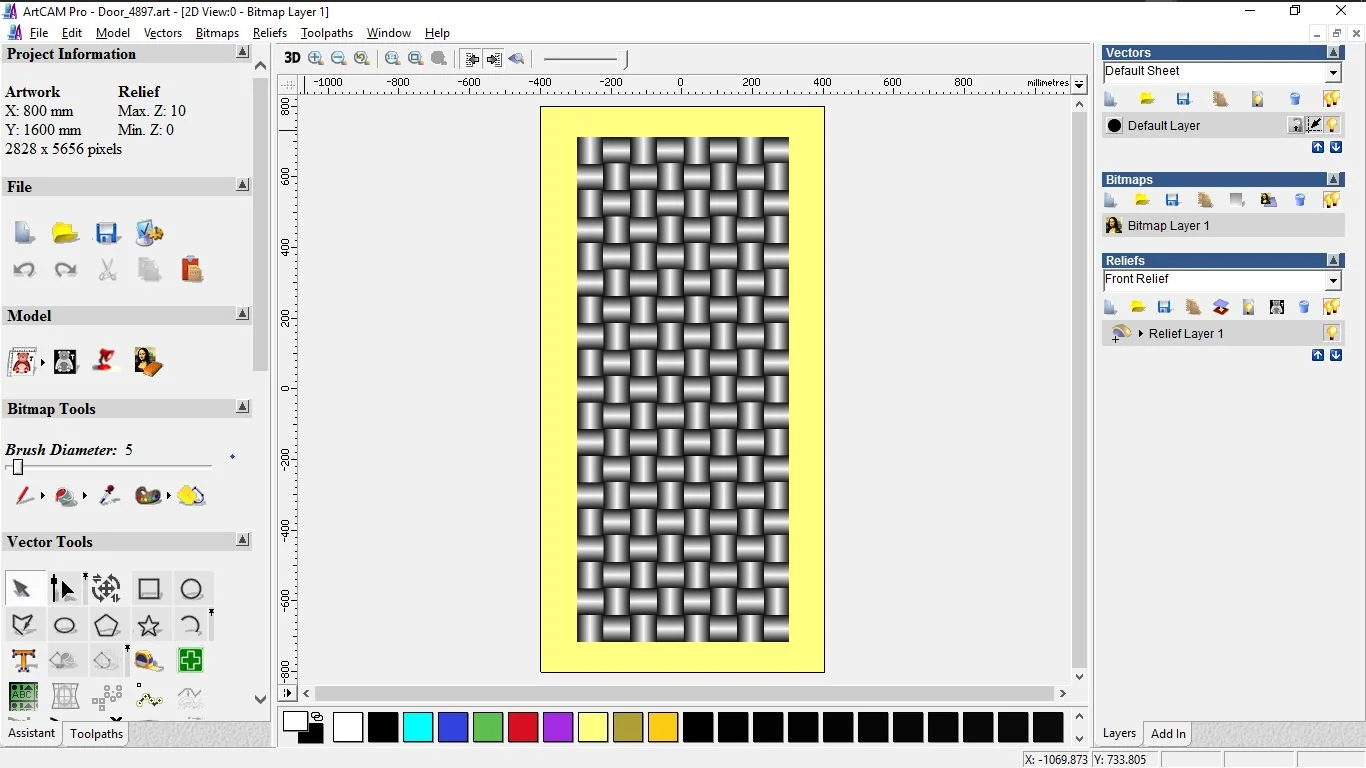1366x768 pixels.
Task: Delete bitmap layer using trash icon
Action: tap(1300, 200)
